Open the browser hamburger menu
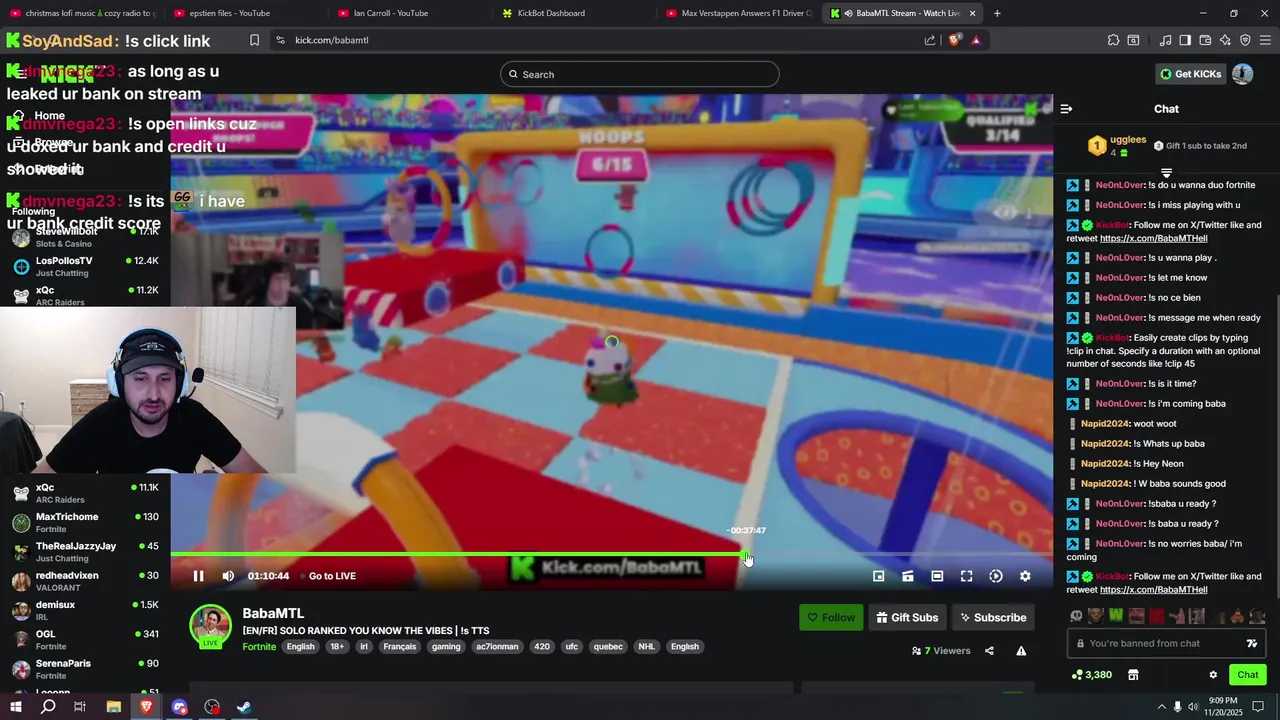Screen dimensions: 1280x720 (1266, 40)
